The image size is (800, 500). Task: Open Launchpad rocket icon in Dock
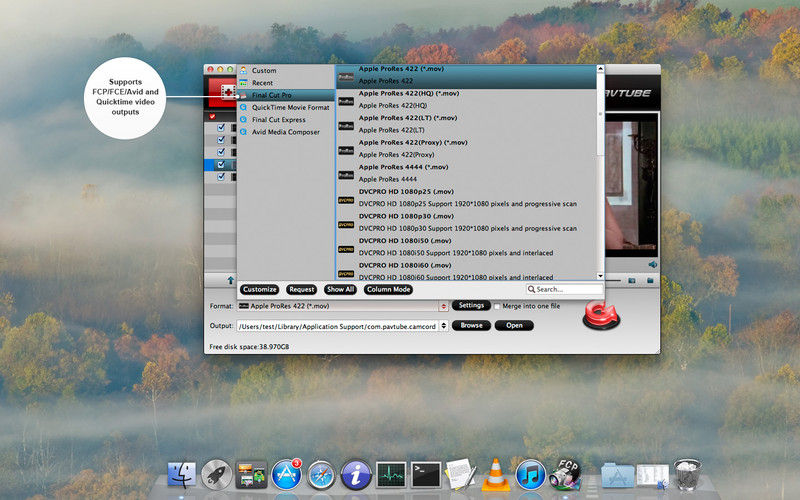[216, 475]
